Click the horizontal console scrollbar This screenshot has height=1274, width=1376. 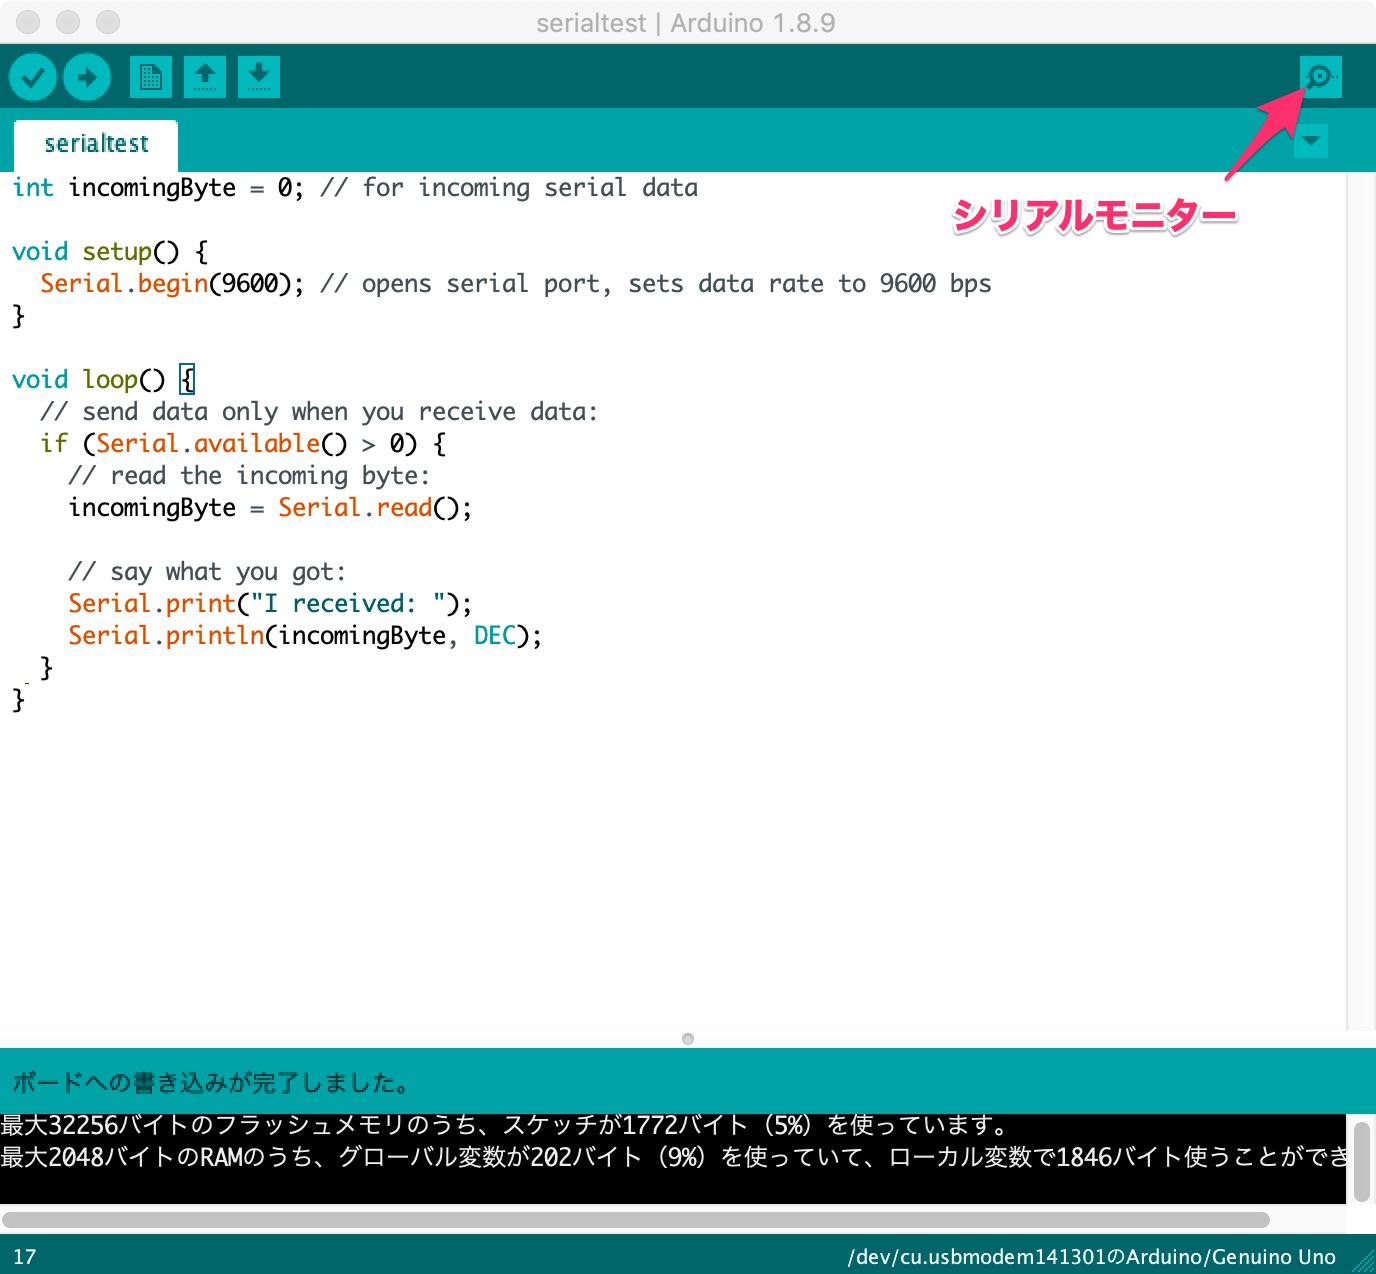(x=636, y=1220)
